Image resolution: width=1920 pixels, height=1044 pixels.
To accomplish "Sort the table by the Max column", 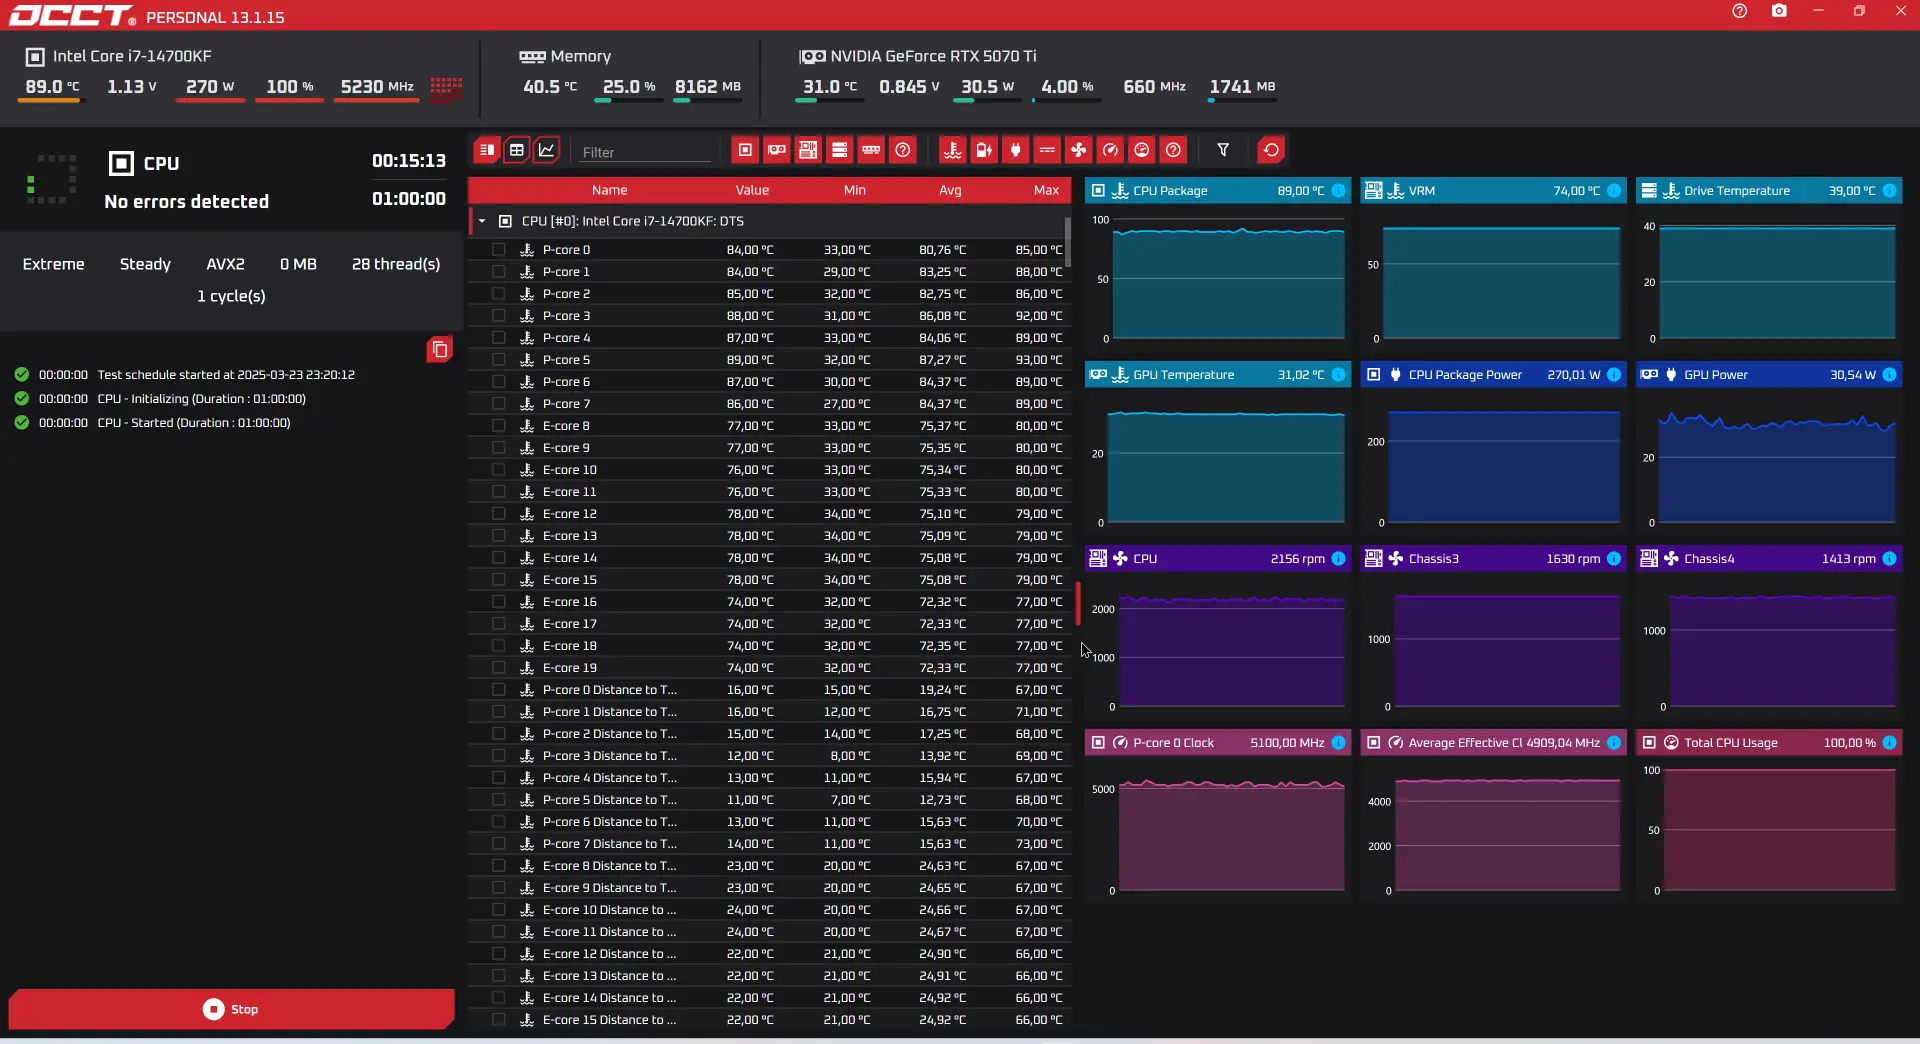I will (1046, 190).
